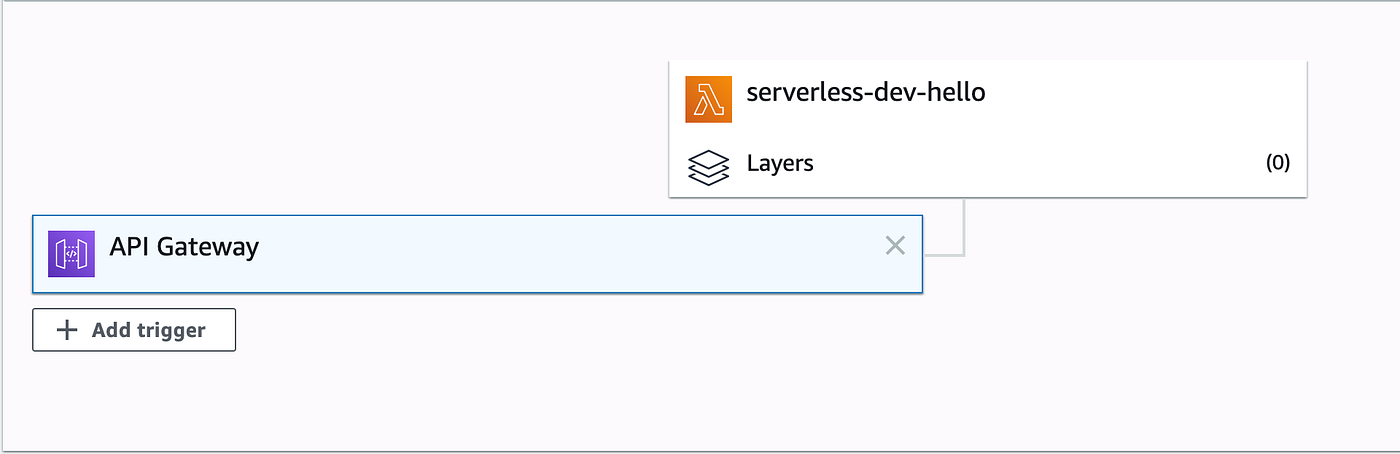Image resolution: width=1400 pixels, height=454 pixels.
Task: Select the API Gateway trigger label
Action: (x=184, y=247)
